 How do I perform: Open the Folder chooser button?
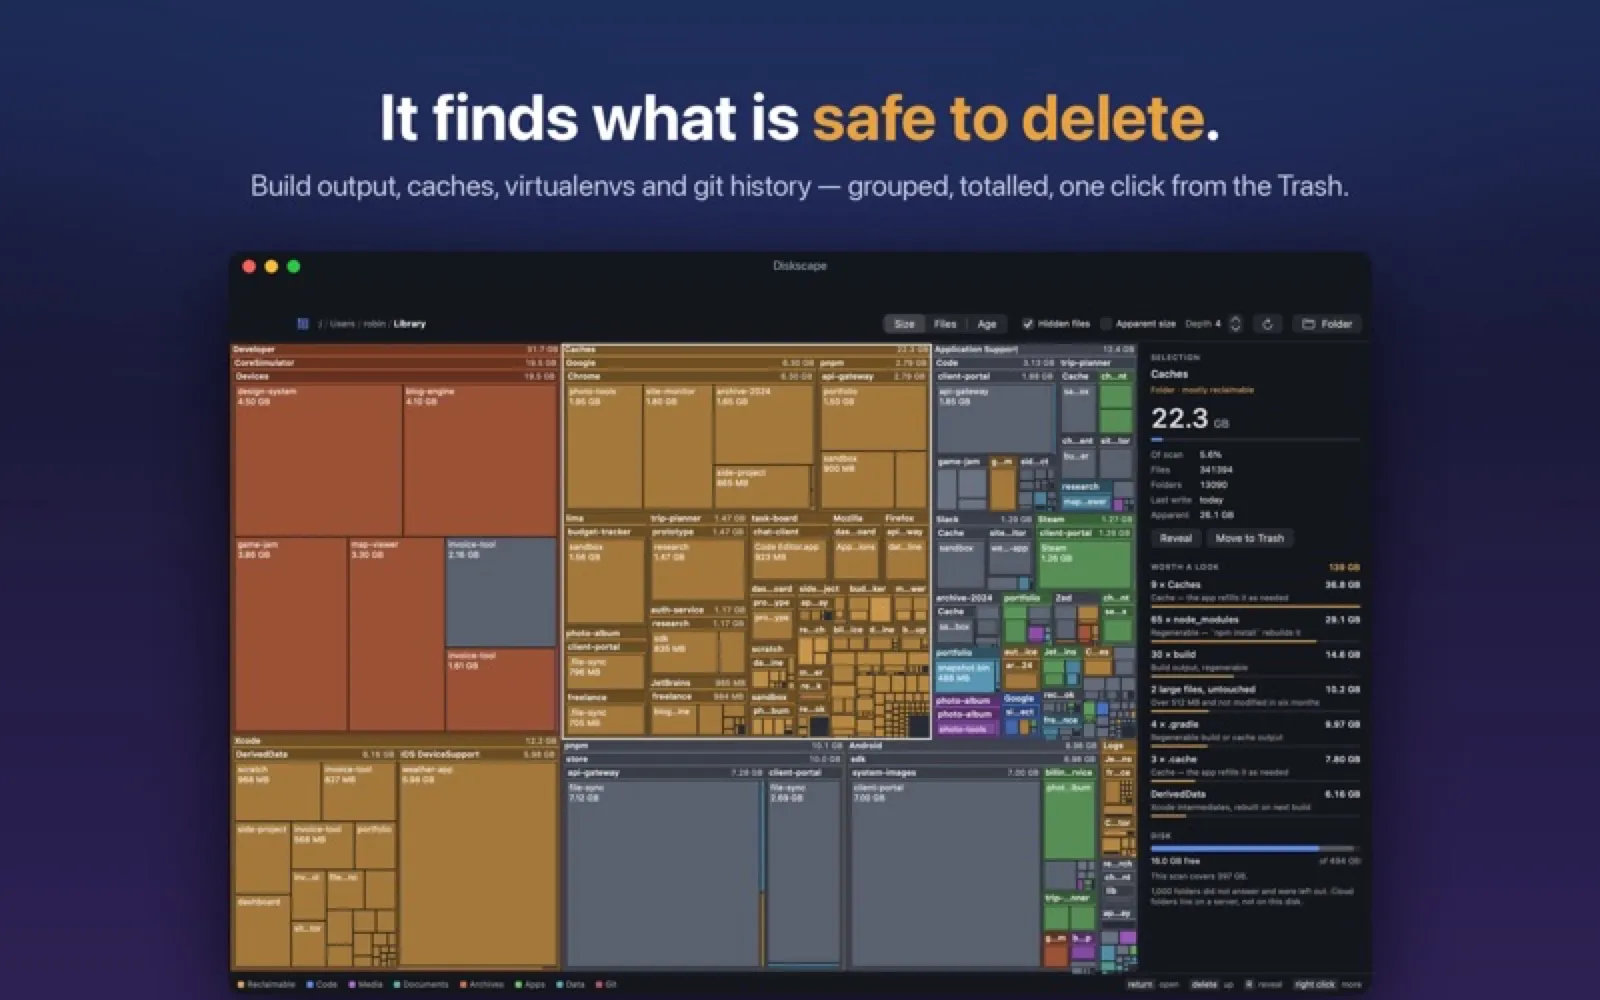[1327, 324]
